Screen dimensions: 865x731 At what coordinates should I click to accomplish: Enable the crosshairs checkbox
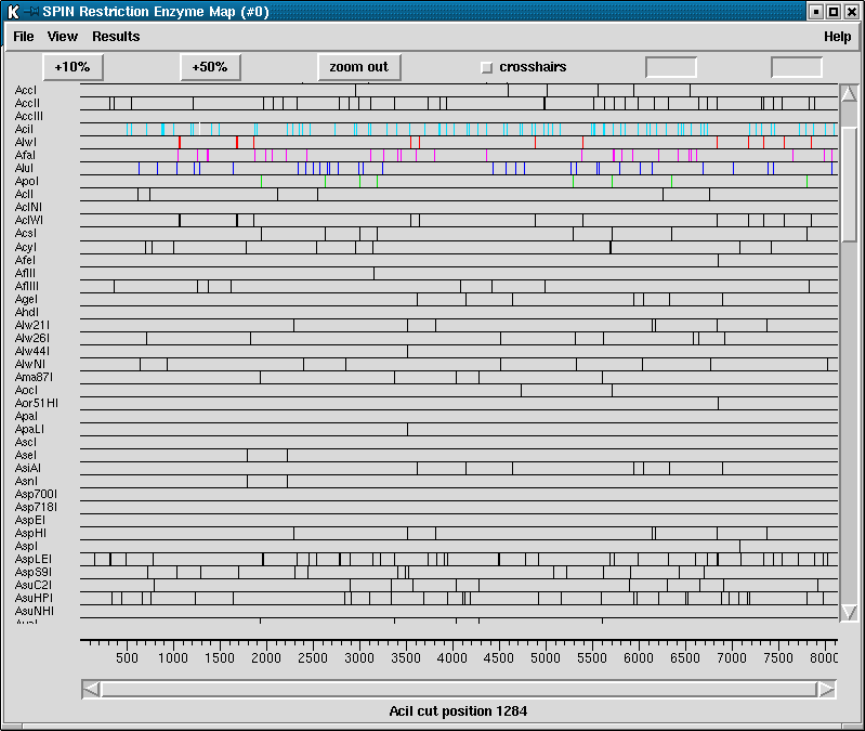pos(487,68)
